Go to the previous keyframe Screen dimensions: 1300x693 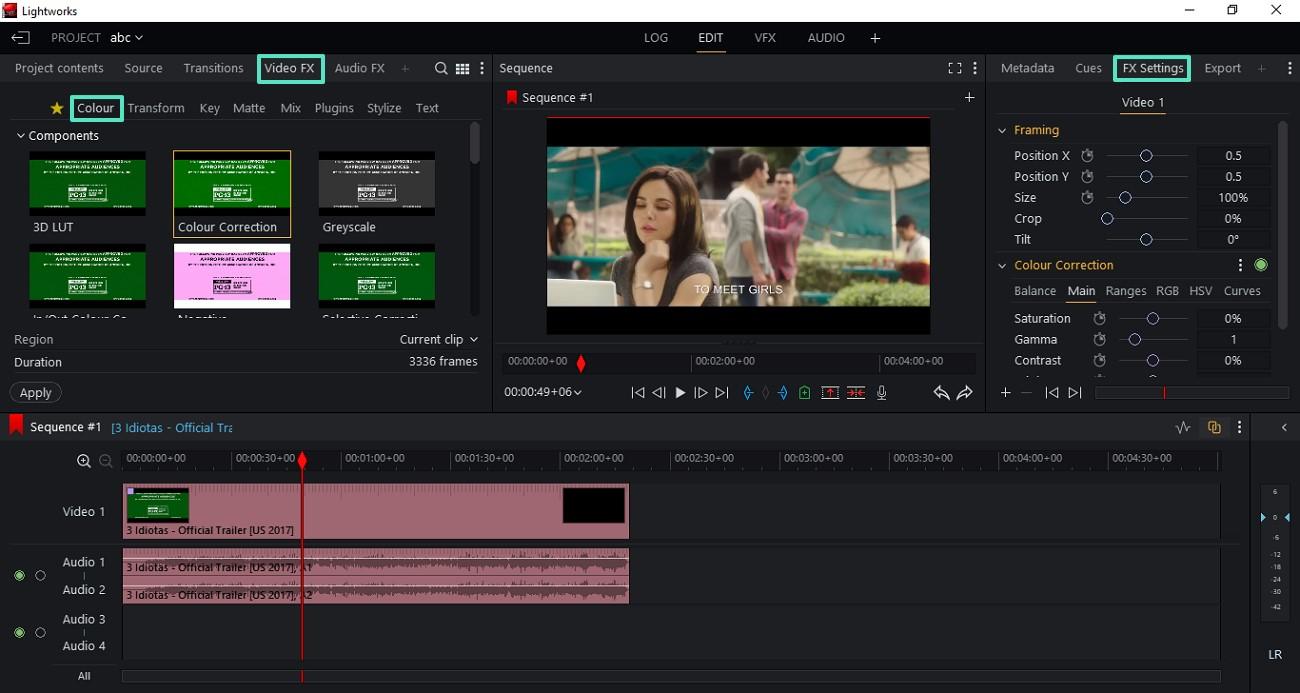pyautogui.click(x=1052, y=393)
